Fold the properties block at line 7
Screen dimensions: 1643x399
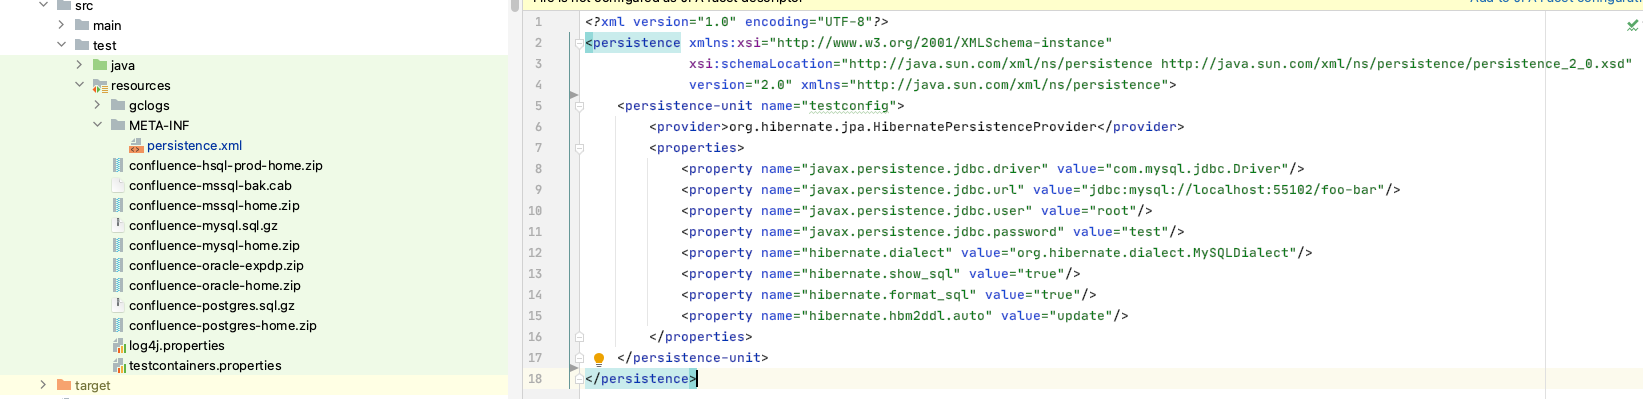(x=579, y=148)
